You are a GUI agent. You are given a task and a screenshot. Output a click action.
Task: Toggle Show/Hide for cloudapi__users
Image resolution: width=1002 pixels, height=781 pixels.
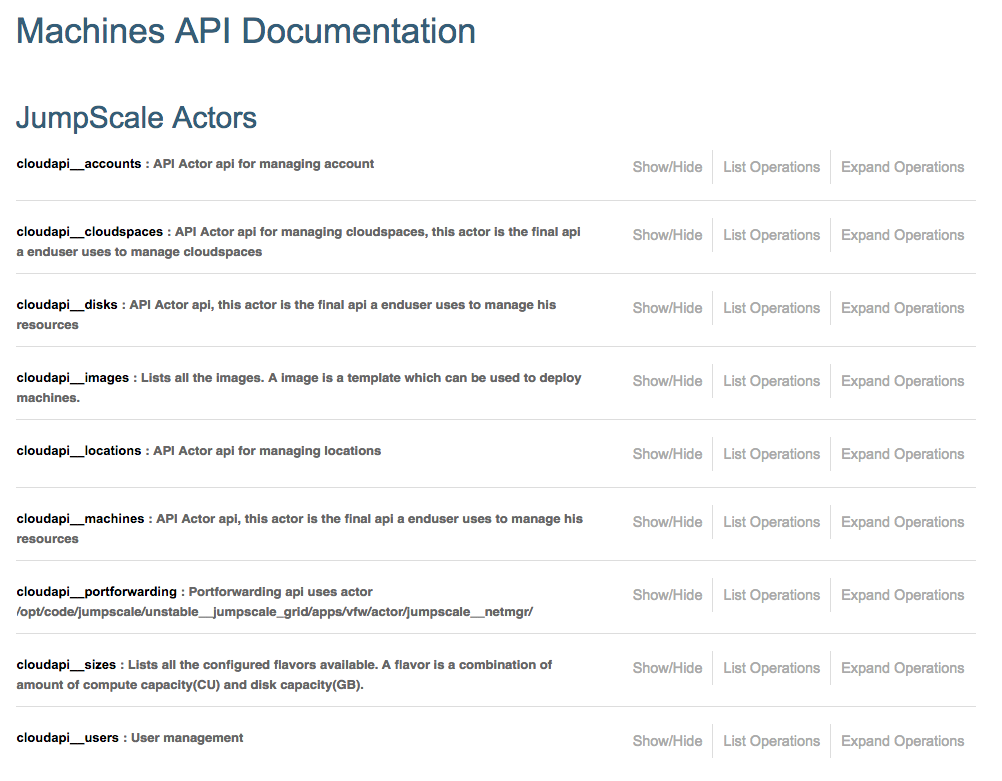point(667,741)
